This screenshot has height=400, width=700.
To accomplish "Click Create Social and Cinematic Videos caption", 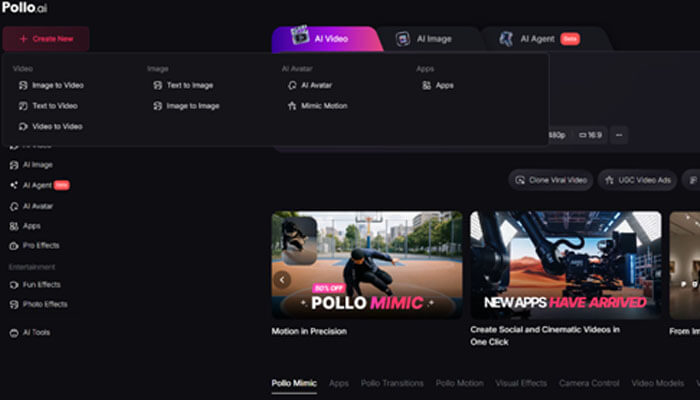I will pyautogui.click(x=545, y=336).
